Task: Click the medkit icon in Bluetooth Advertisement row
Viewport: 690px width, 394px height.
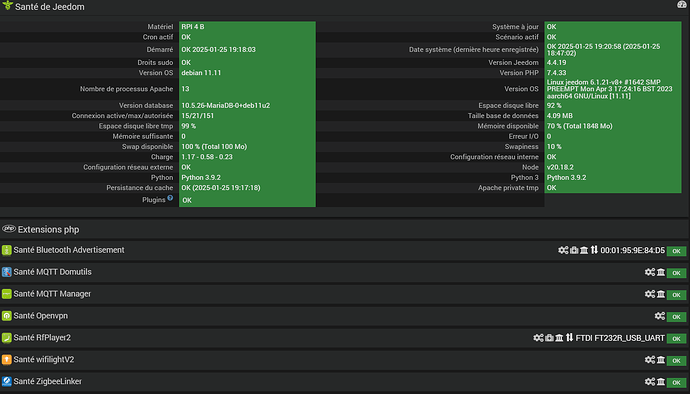Action: (x=574, y=250)
